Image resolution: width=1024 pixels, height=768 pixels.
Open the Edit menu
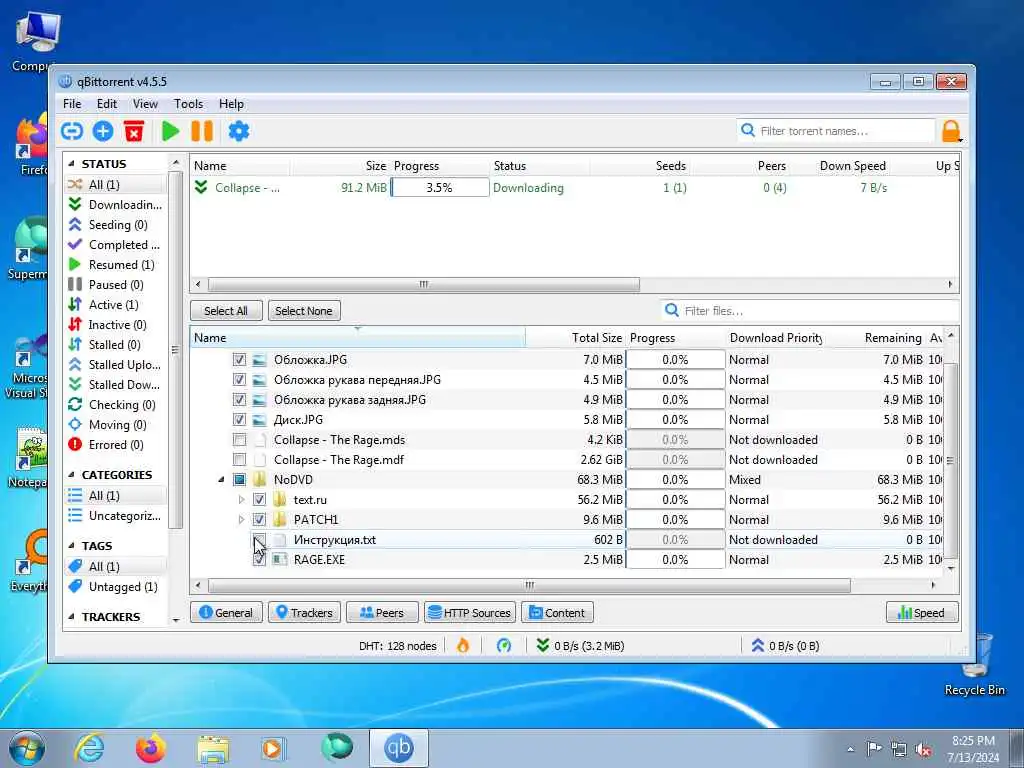(x=106, y=104)
